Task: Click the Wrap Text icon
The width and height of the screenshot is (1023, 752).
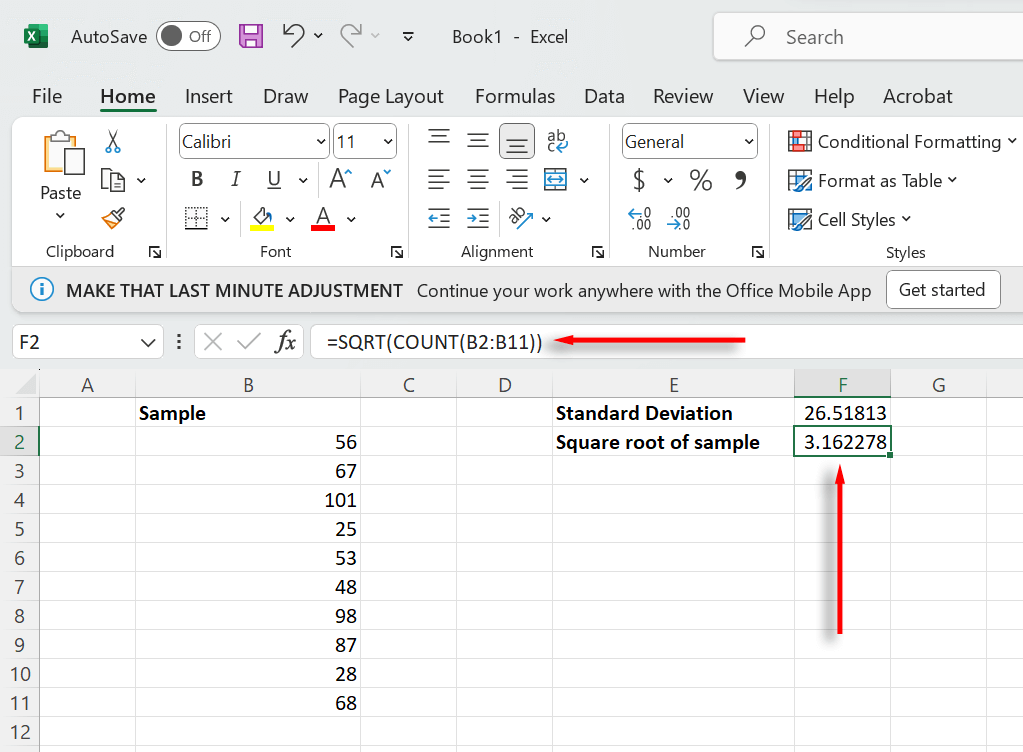Action: coord(557,142)
